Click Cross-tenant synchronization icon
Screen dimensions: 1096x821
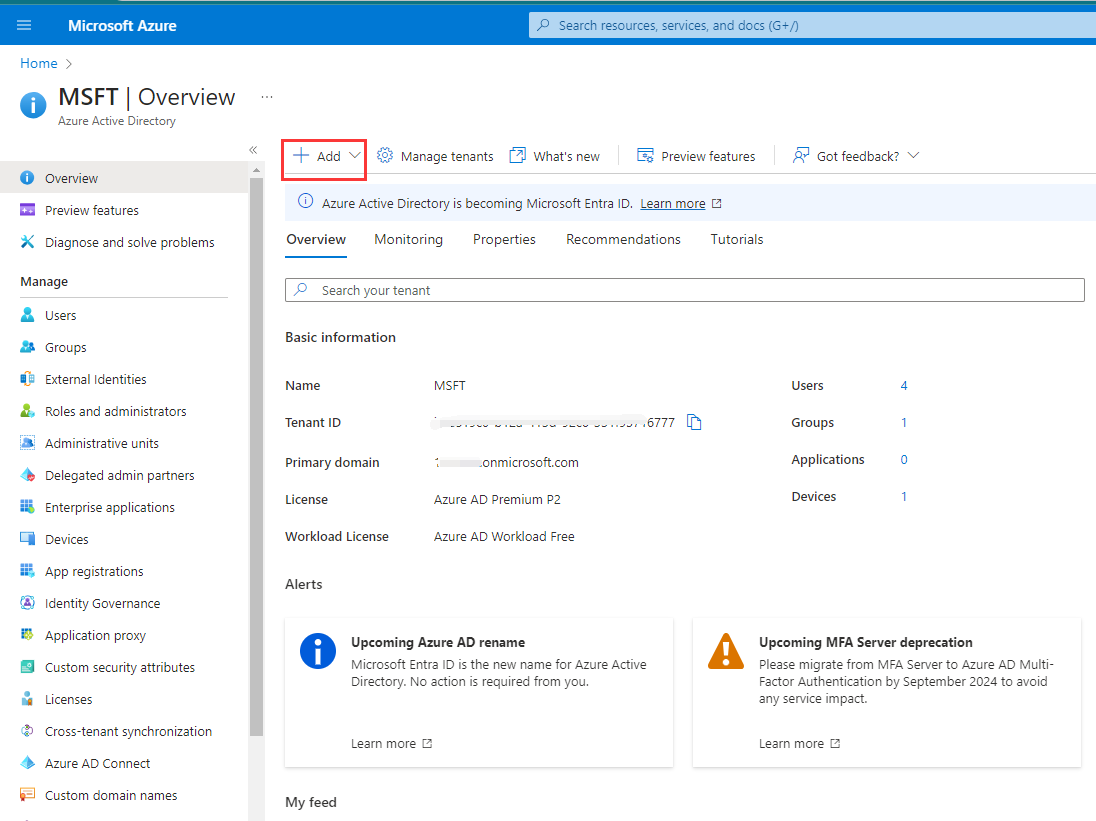27,731
